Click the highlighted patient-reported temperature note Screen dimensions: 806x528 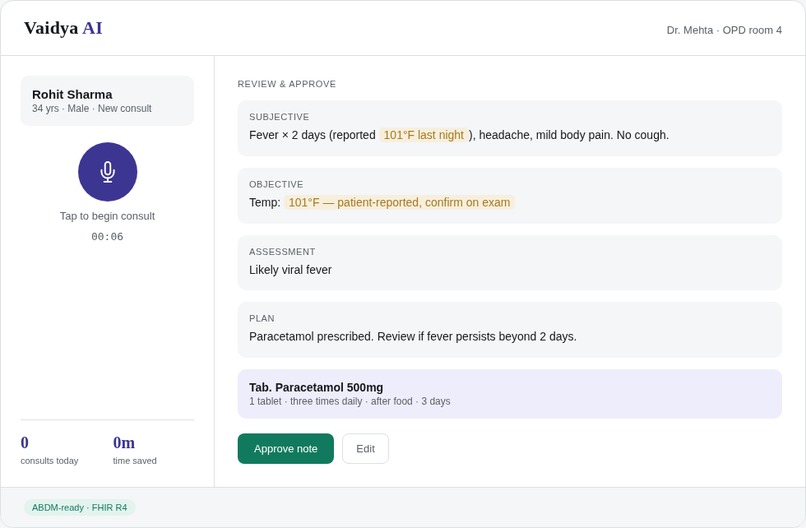399,203
